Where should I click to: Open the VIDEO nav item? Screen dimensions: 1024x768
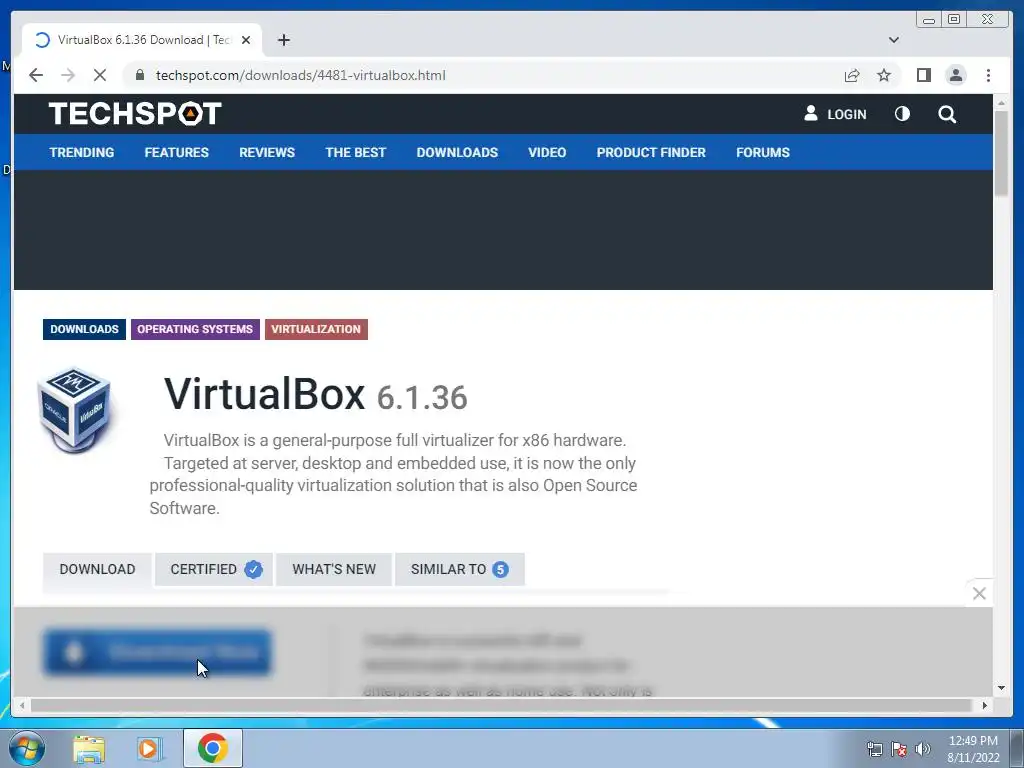[x=547, y=152]
